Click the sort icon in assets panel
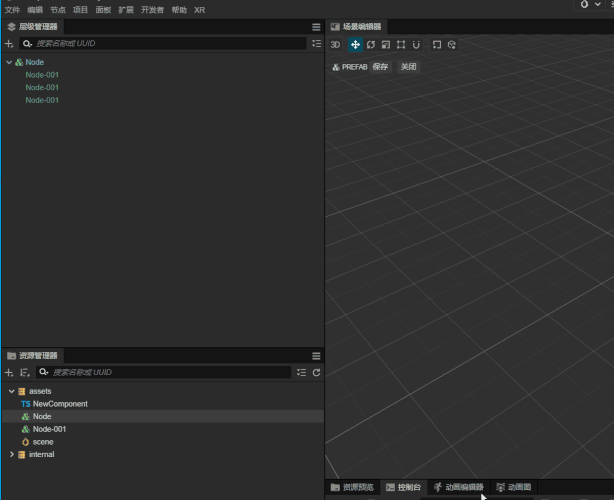 25,372
